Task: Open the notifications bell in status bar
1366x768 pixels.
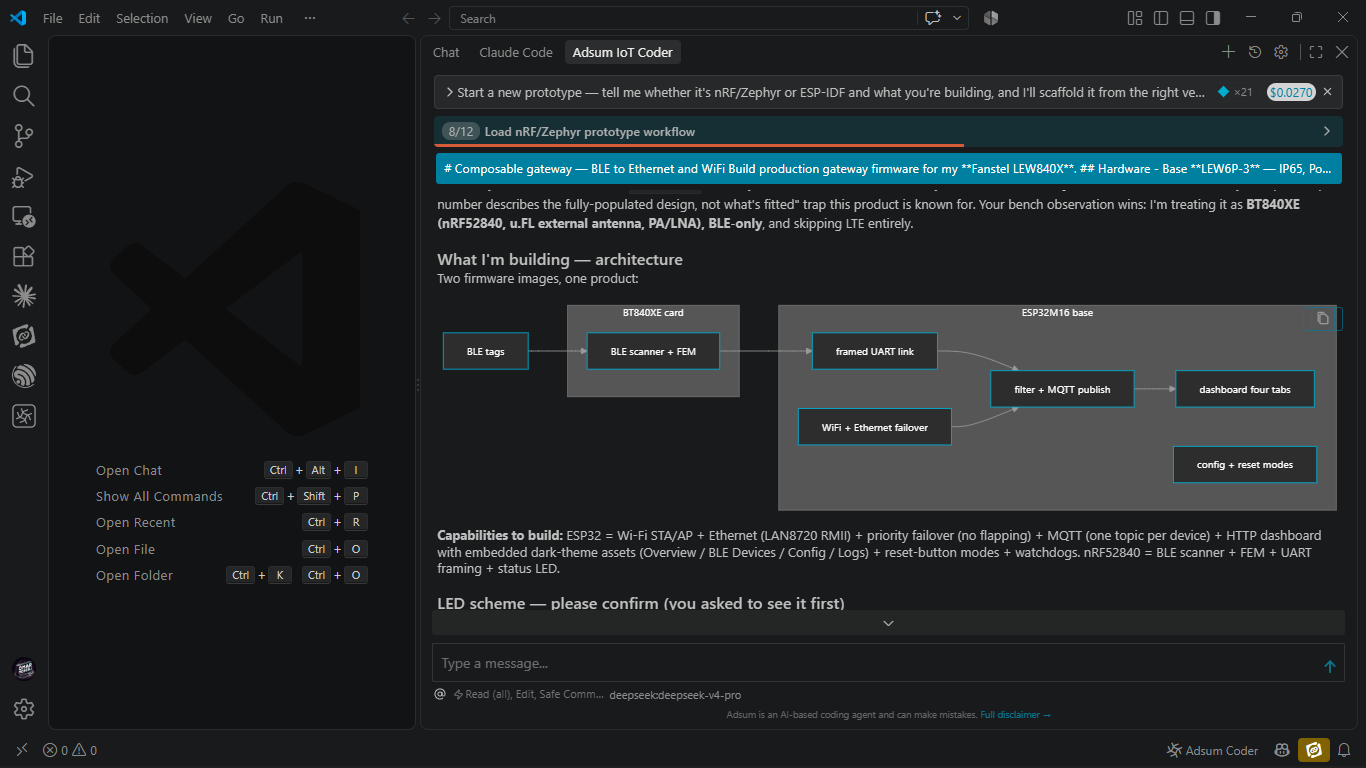Action: click(1344, 750)
